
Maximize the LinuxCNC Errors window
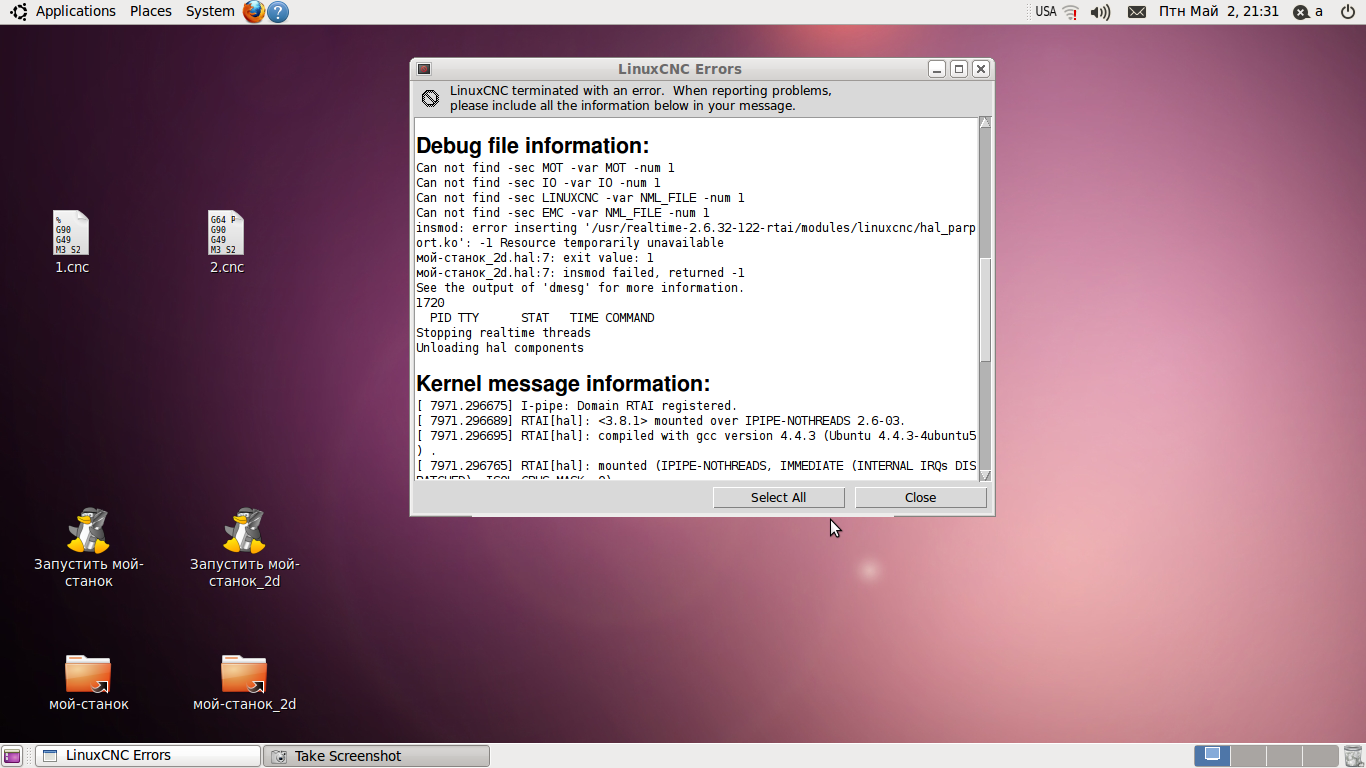[x=959, y=69]
